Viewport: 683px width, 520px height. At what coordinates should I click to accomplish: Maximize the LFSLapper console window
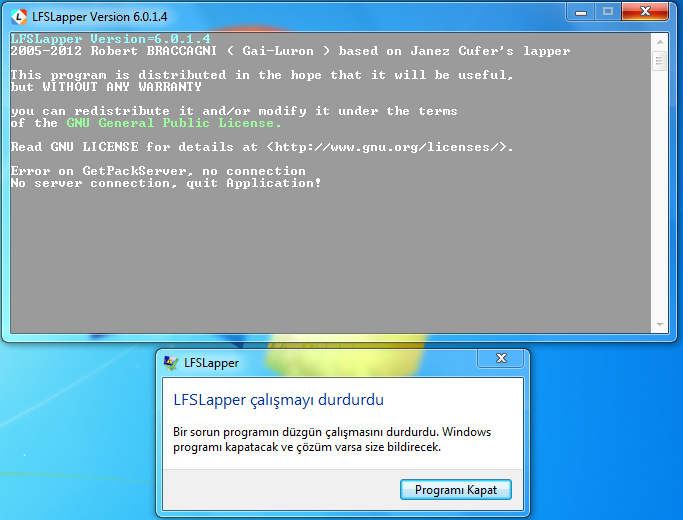pyautogui.click(x=608, y=12)
